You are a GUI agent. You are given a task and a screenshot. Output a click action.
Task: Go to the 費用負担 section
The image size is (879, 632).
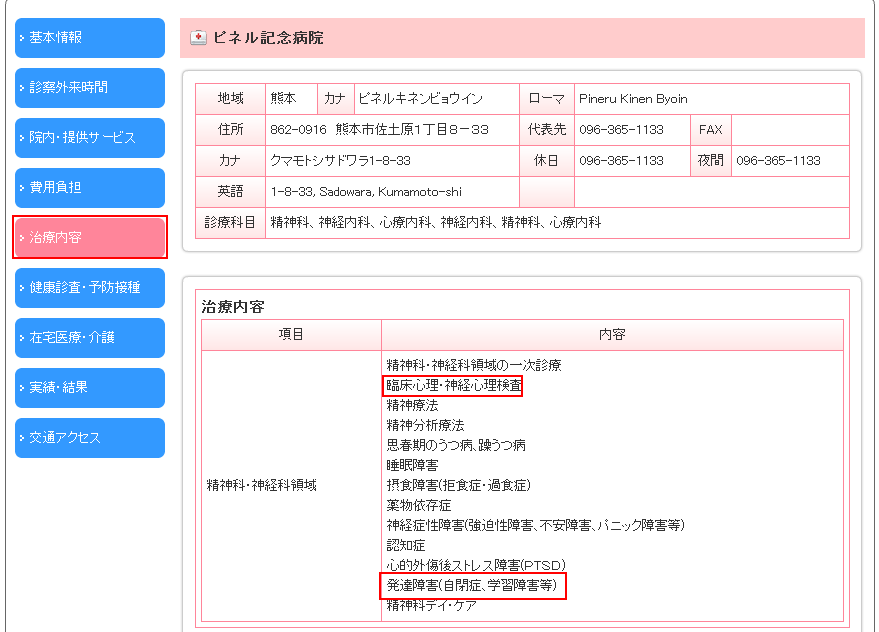tap(90, 187)
